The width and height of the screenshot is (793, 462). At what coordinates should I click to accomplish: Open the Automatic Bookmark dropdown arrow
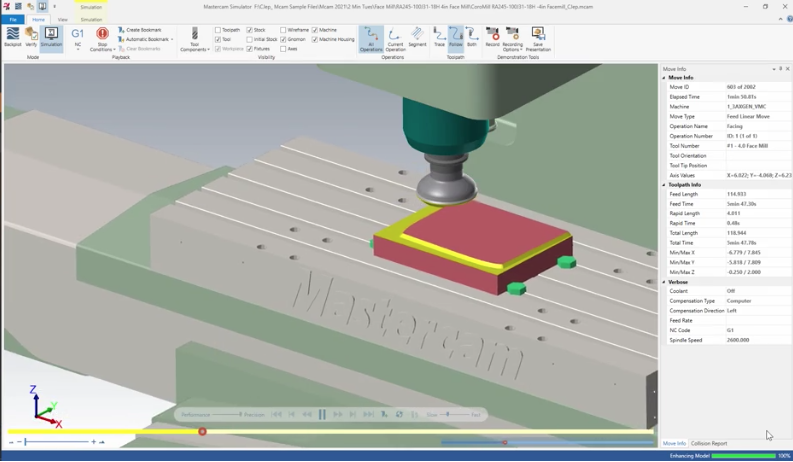click(x=172, y=39)
